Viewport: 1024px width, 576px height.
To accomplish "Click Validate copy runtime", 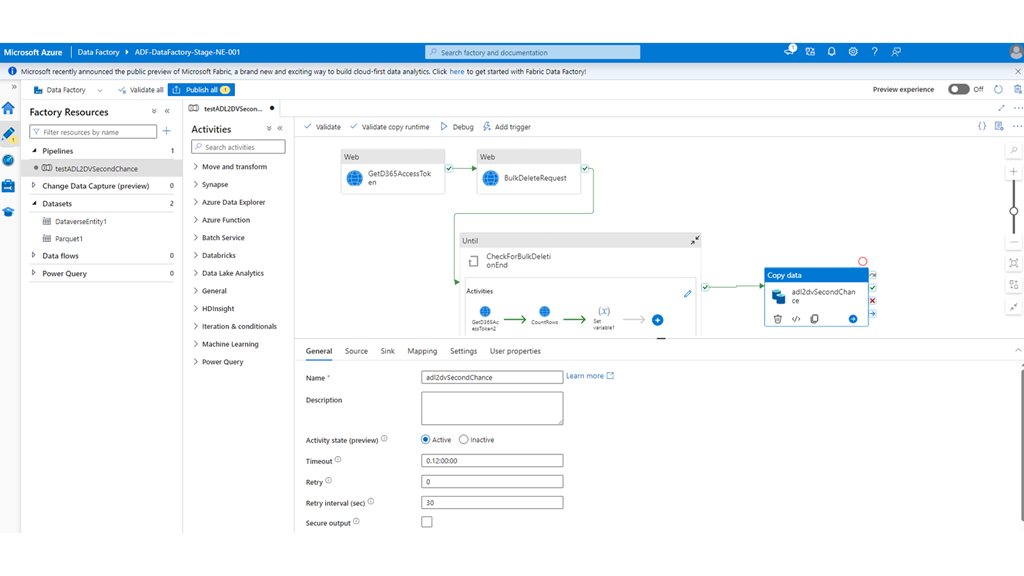I will tap(390, 127).
